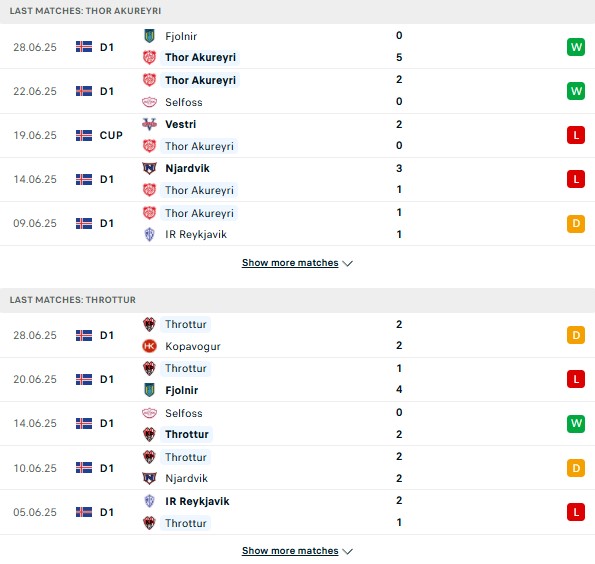Screen dimensions: 595x564
Task: Click the Njardvik crest in the 14.06.25 Thor match
Action: tap(149, 168)
